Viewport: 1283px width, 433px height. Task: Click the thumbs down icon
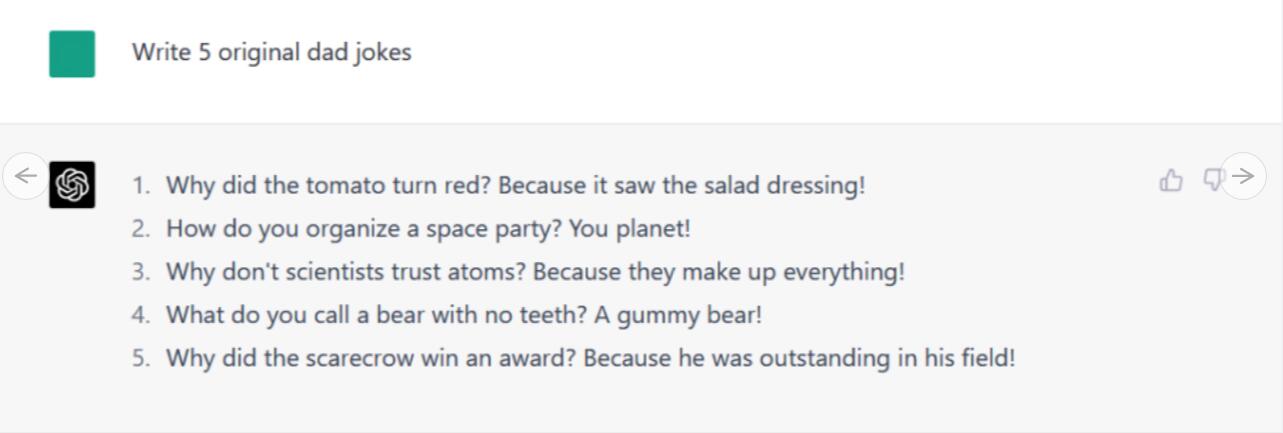click(x=1213, y=179)
